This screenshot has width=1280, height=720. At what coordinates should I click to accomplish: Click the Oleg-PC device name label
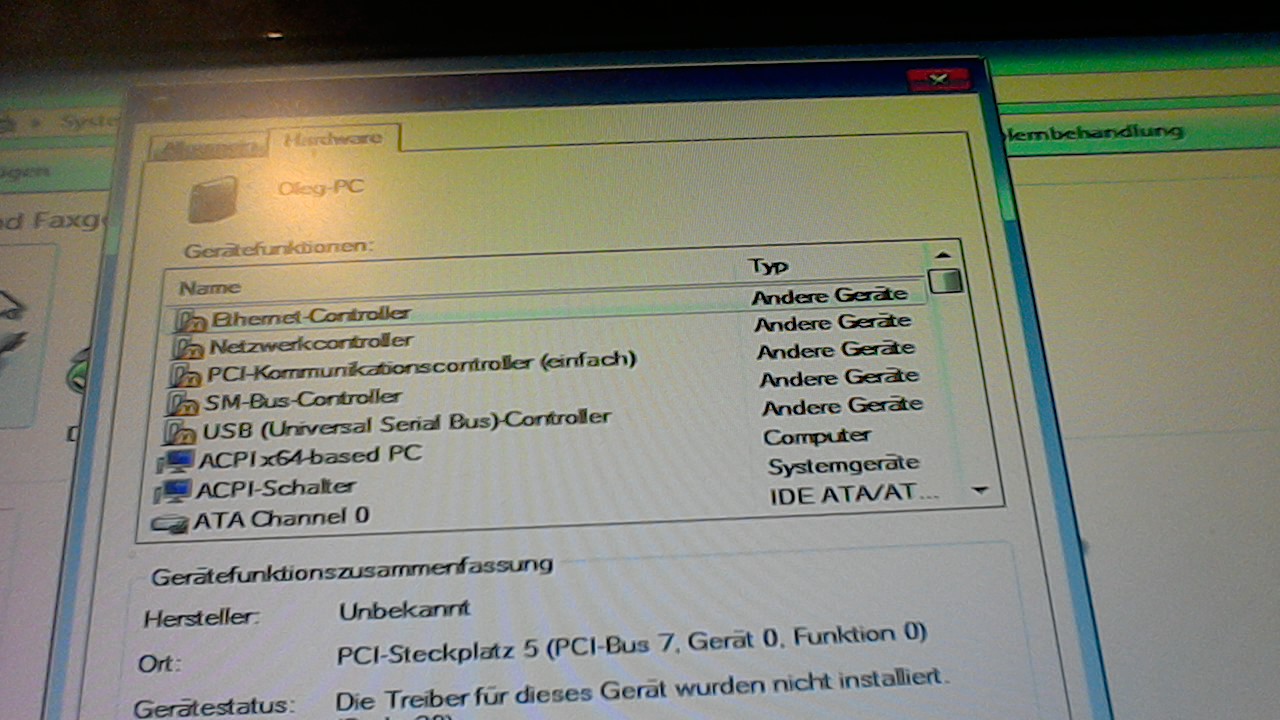click(320, 187)
